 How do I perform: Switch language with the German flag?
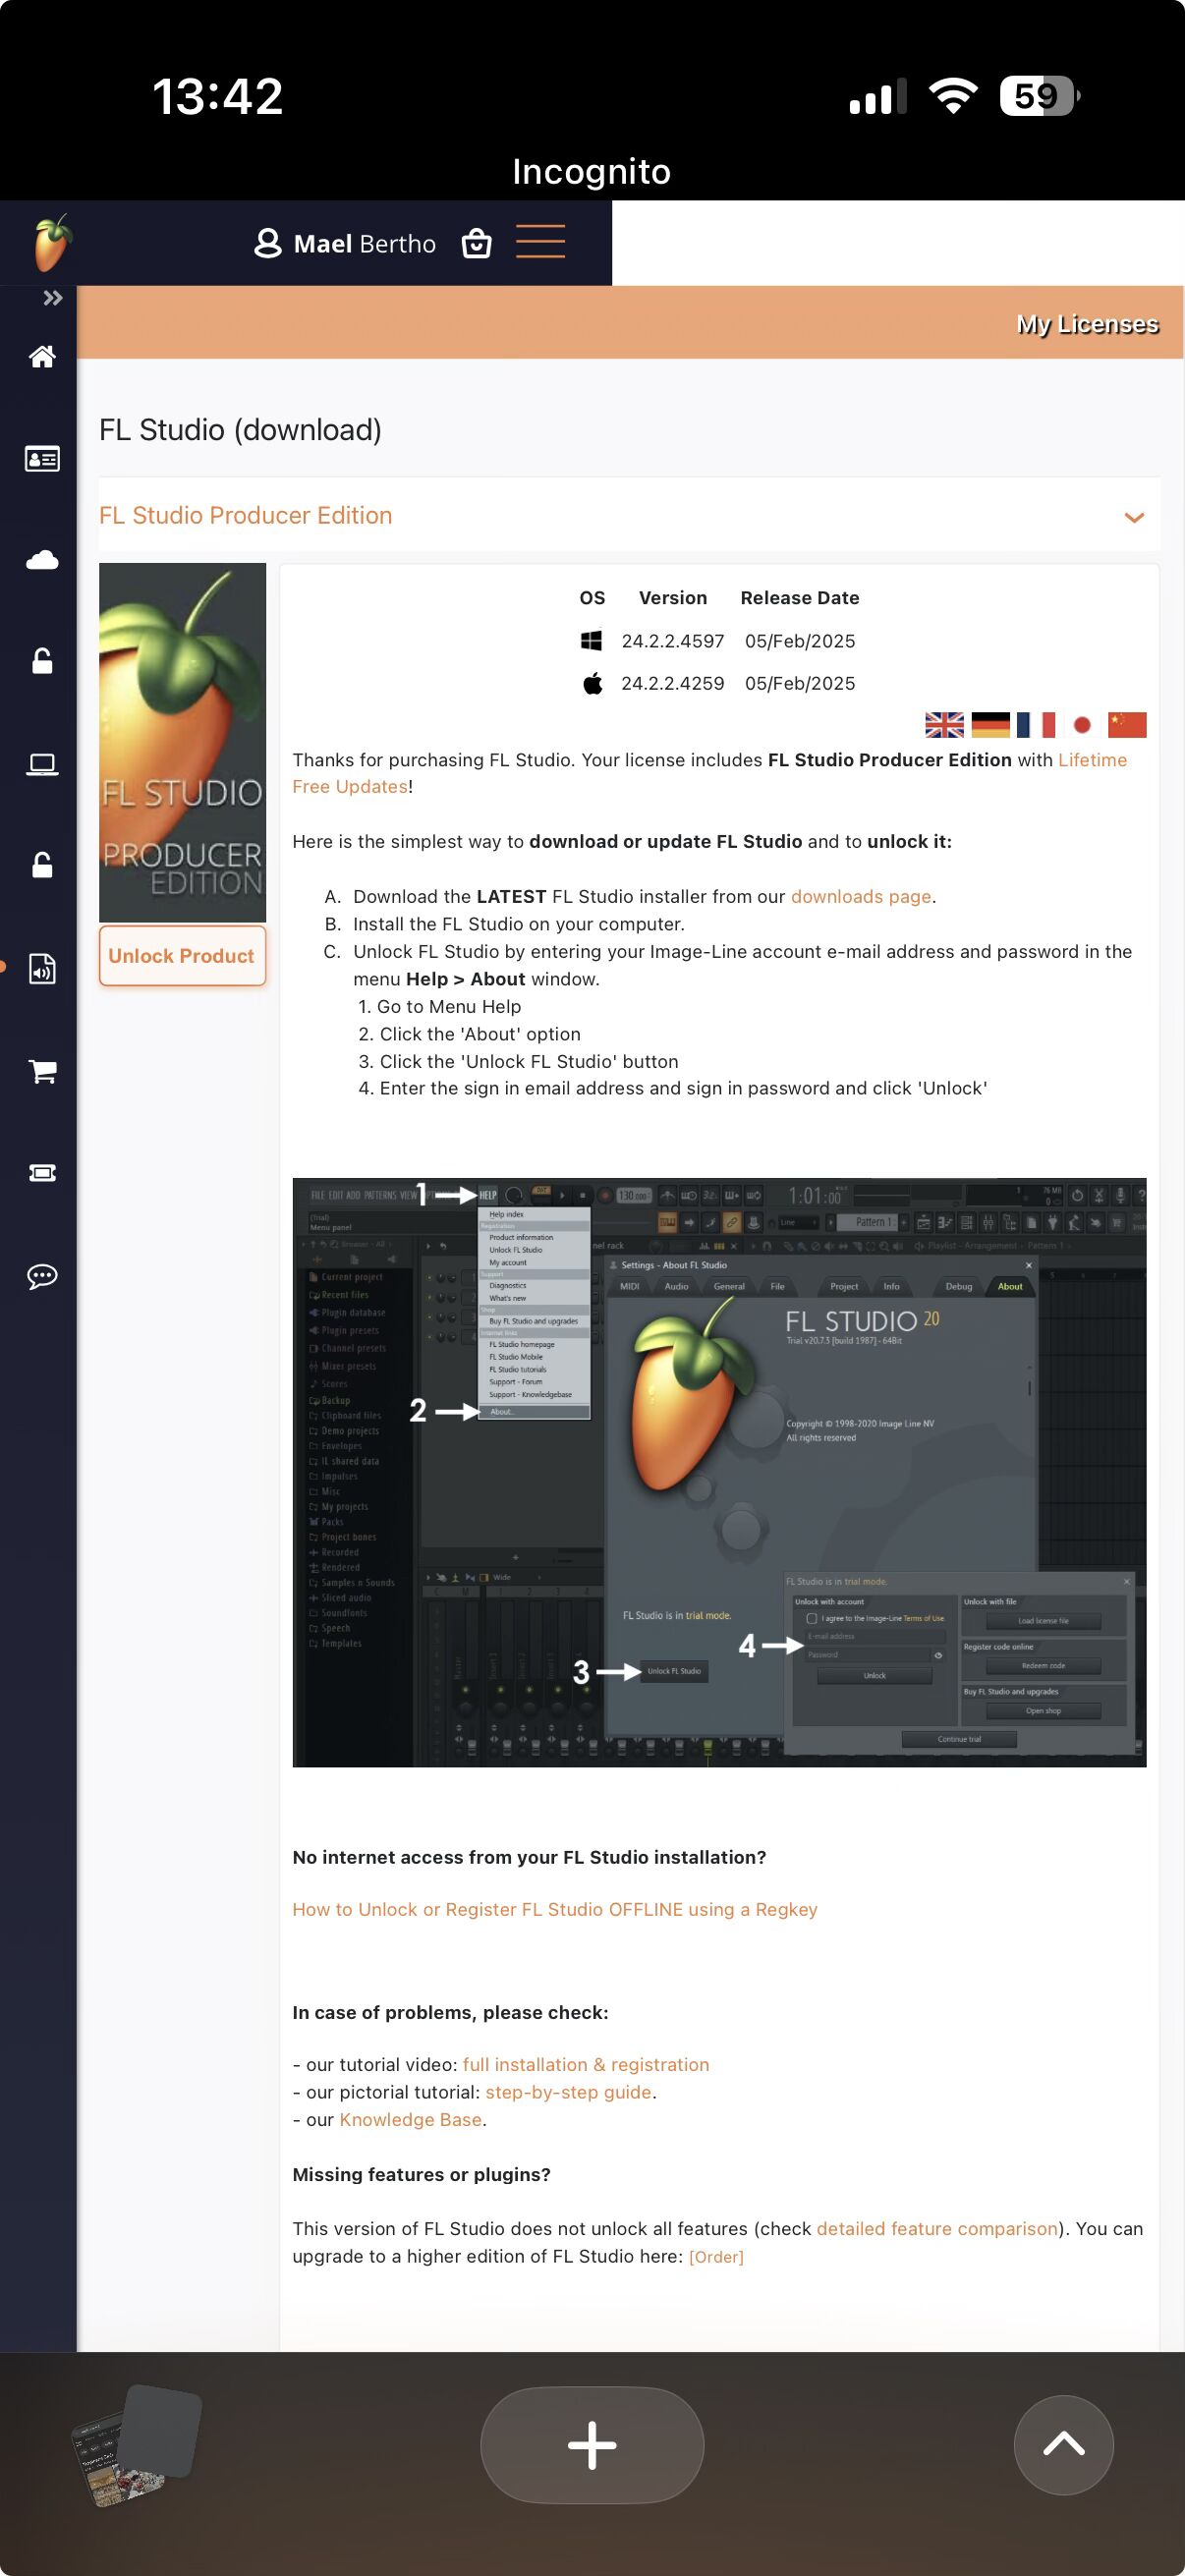pos(990,725)
